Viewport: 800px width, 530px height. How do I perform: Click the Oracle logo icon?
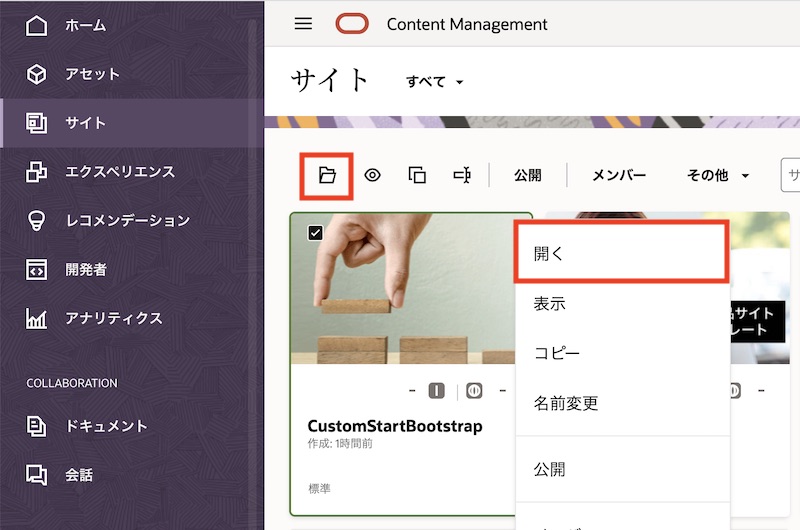352,24
